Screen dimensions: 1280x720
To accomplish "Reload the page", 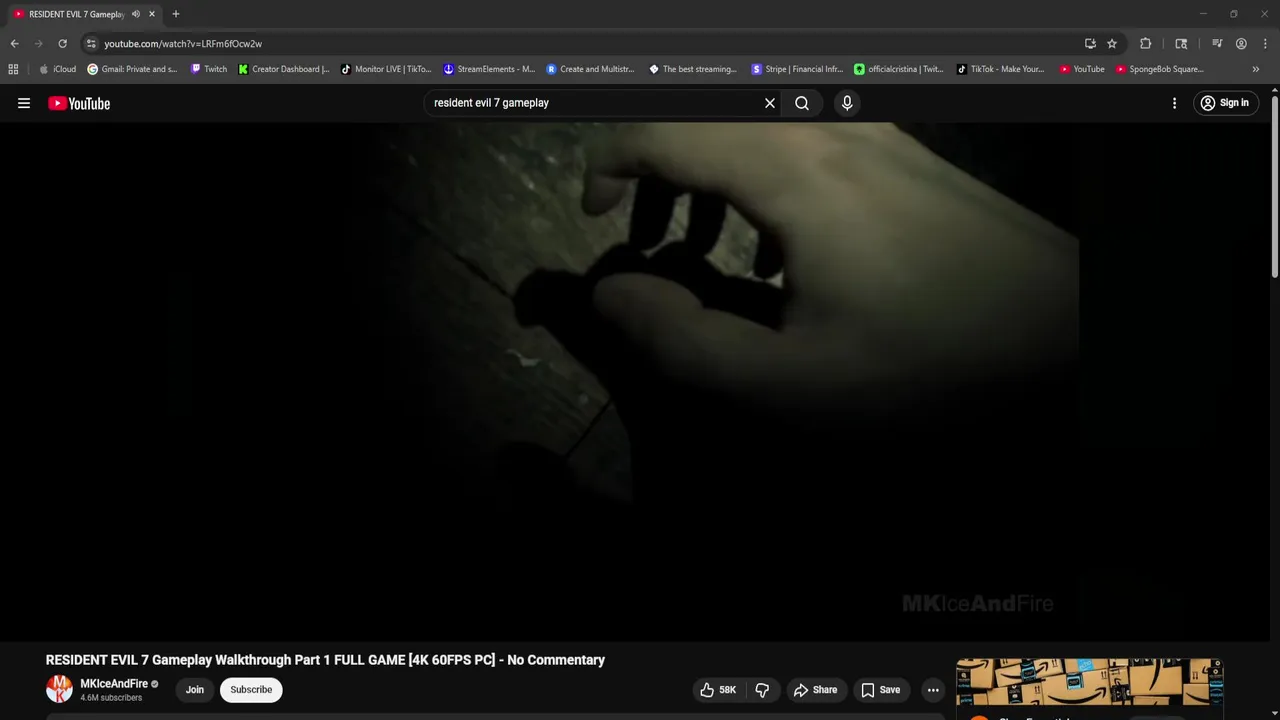I will [x=62, y=44].
